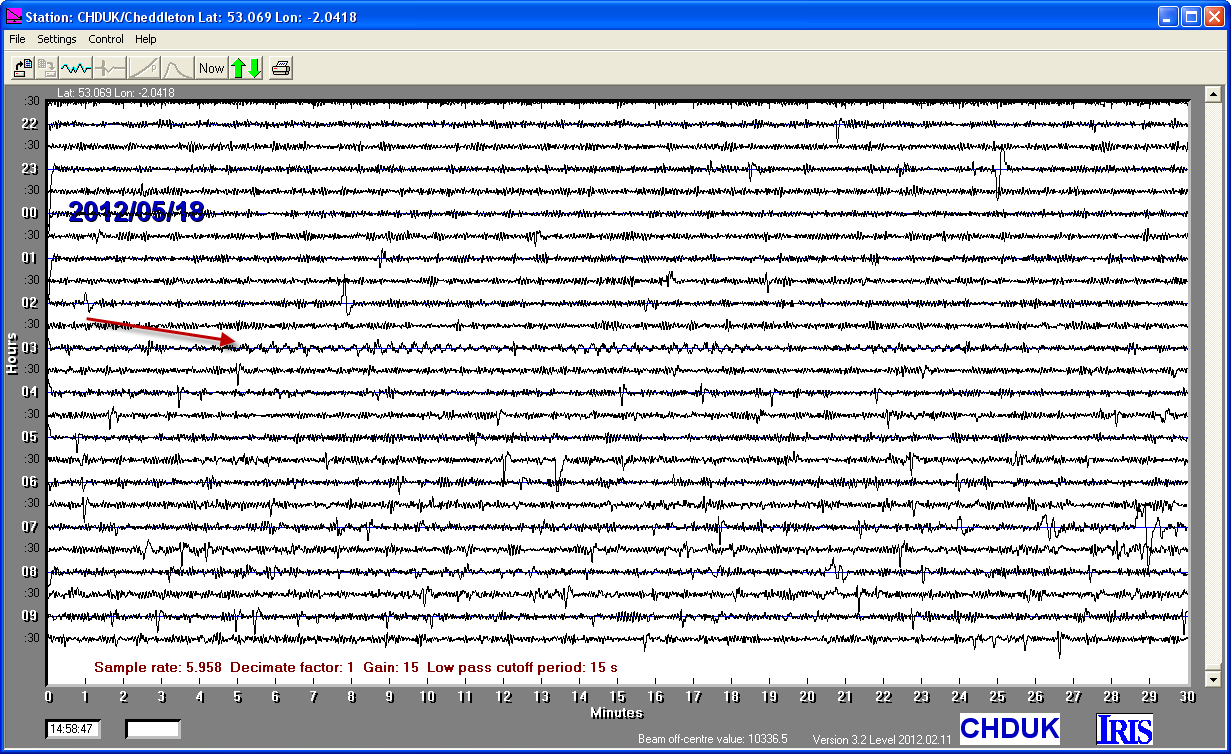
Task: Click the greyed P-pick ramp toolbar icon
Action: point(144,68)
